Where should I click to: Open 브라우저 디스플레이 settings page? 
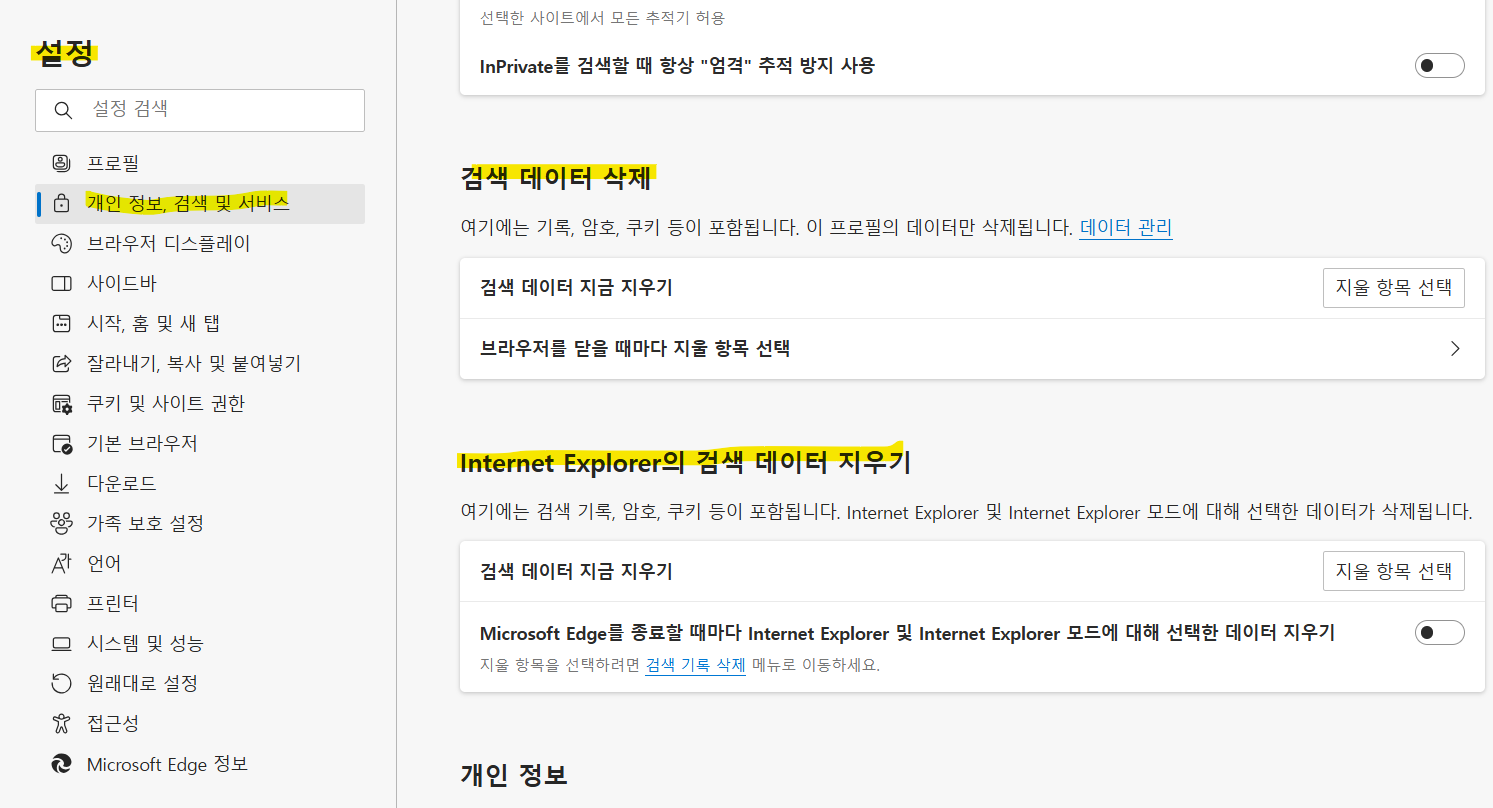(x=200, y=243)
